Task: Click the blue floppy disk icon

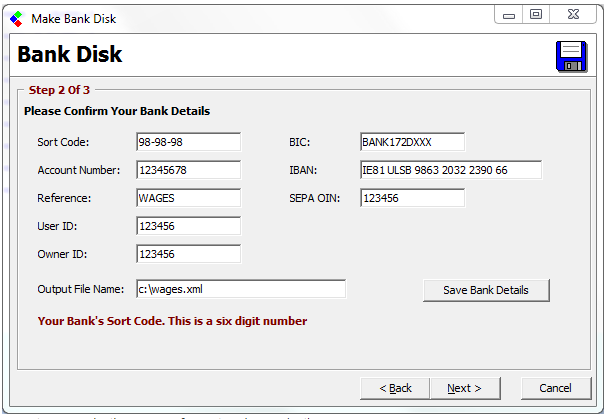Action: [x=571, y=56]
